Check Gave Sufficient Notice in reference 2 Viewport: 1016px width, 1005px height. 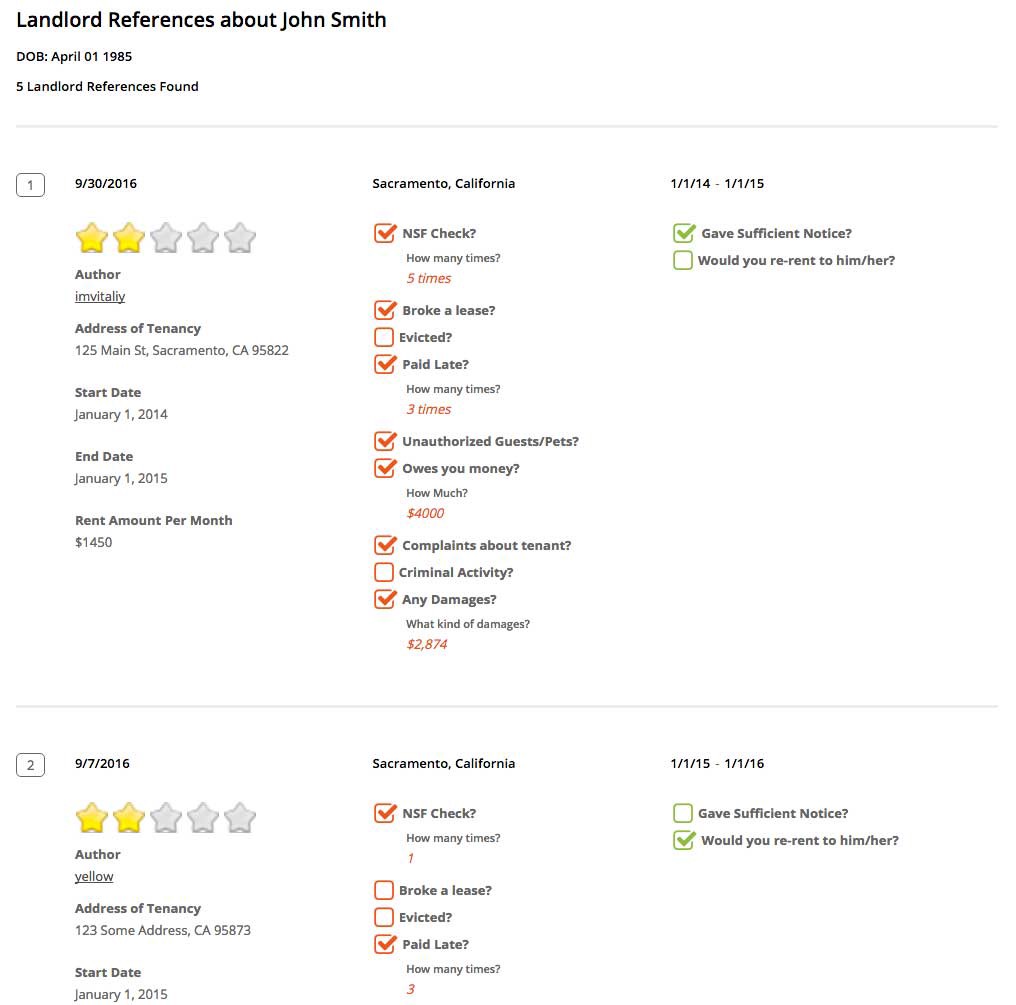682,813
